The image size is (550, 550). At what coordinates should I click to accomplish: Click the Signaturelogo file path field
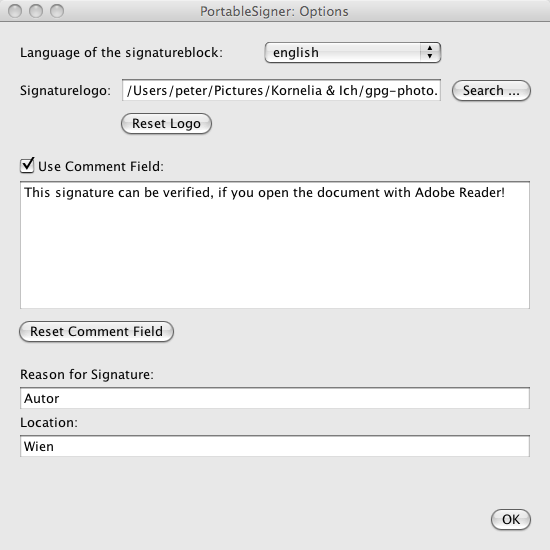coord(281,90)
